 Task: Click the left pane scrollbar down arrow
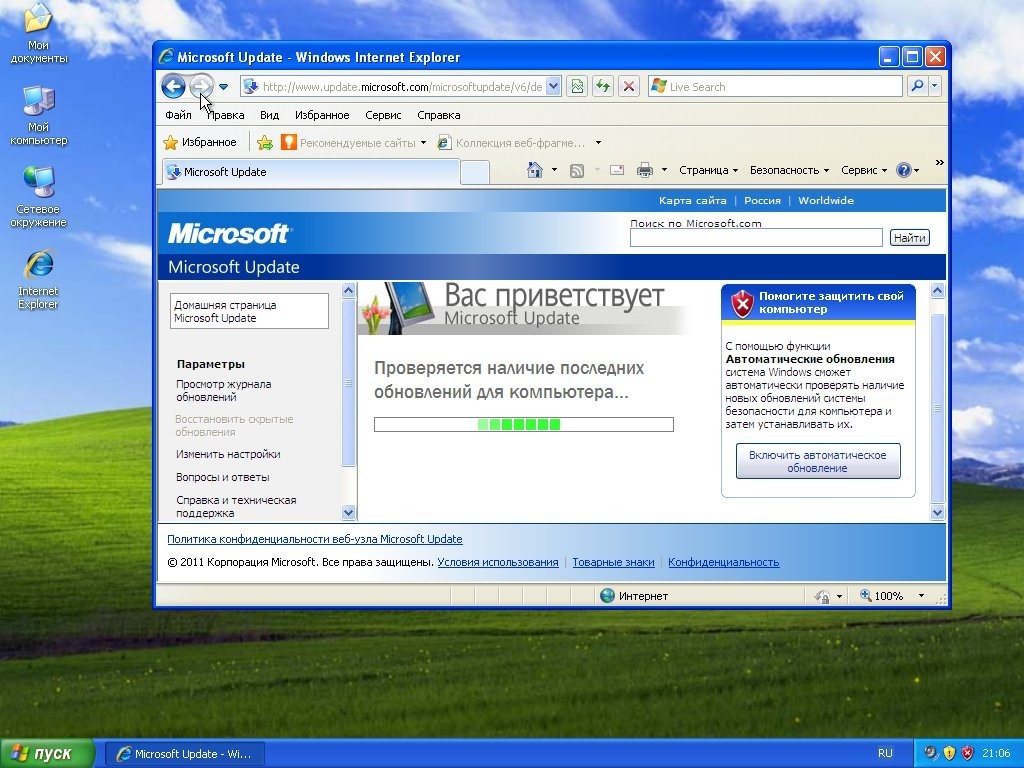tap(349, 513)
